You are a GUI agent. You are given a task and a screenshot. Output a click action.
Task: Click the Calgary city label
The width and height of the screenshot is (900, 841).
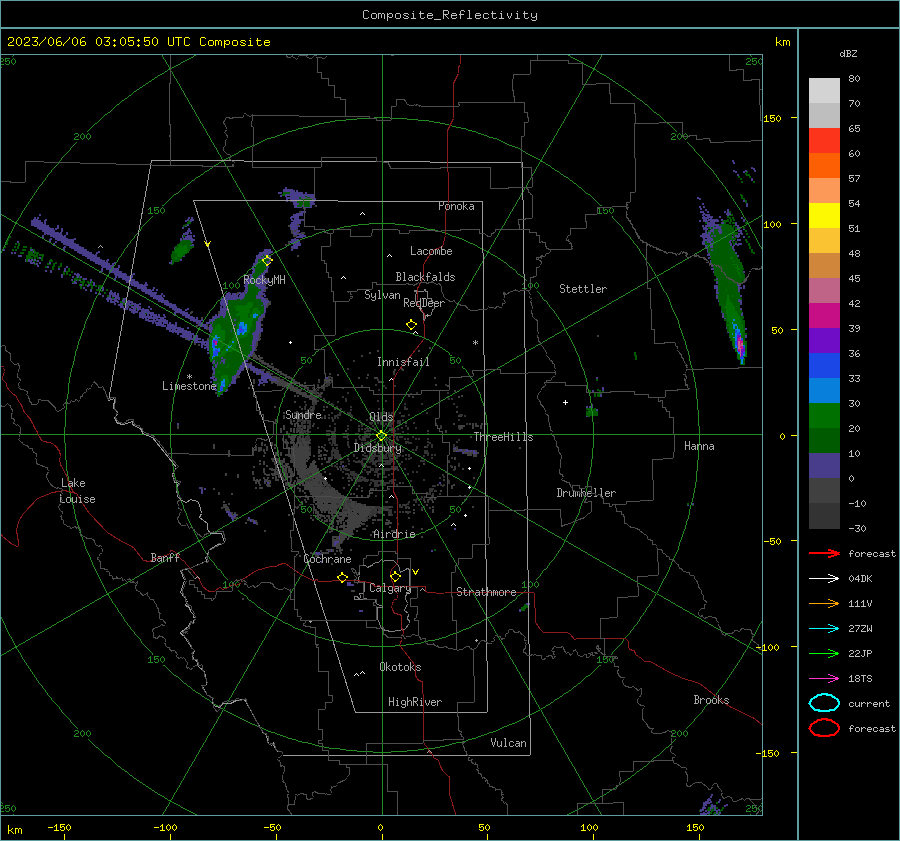[390, 588]
